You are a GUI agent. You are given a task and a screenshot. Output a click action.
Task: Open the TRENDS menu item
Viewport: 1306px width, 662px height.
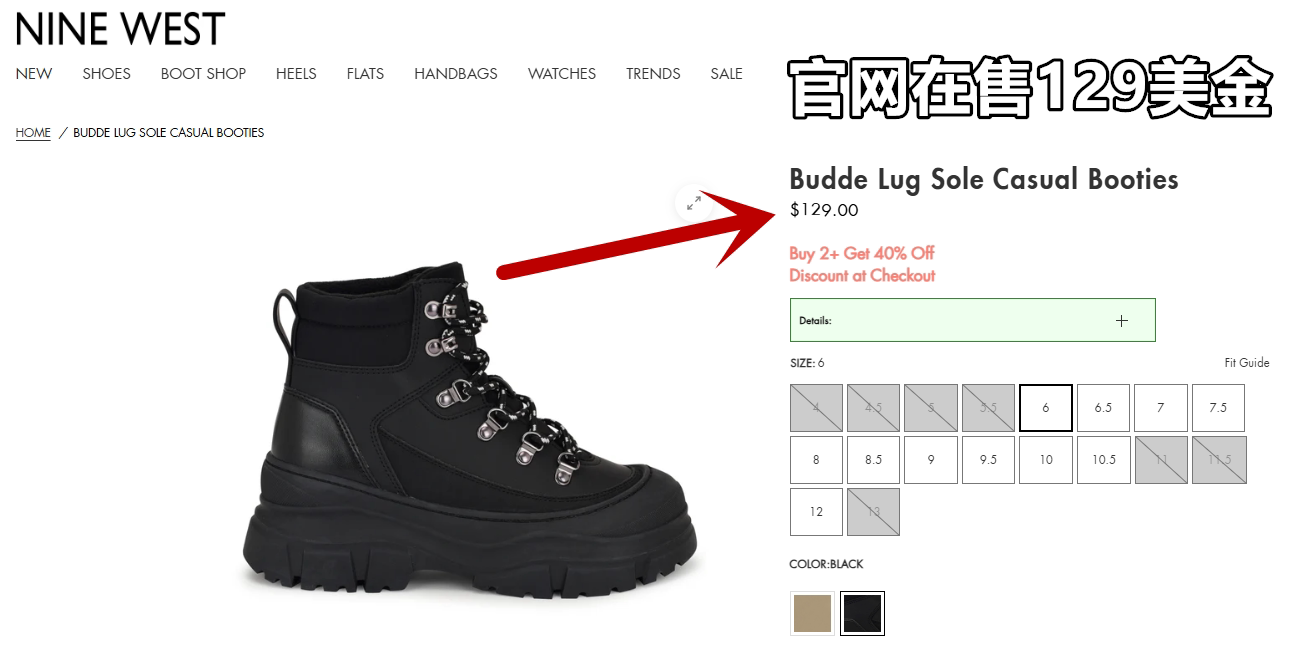coord(653,73)
